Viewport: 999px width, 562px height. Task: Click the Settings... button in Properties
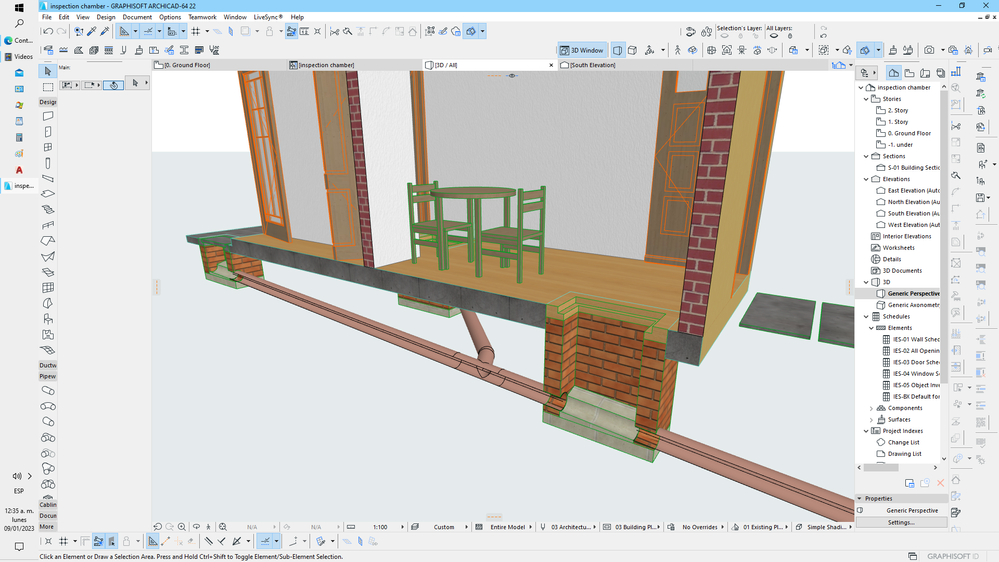pos(901,522)
